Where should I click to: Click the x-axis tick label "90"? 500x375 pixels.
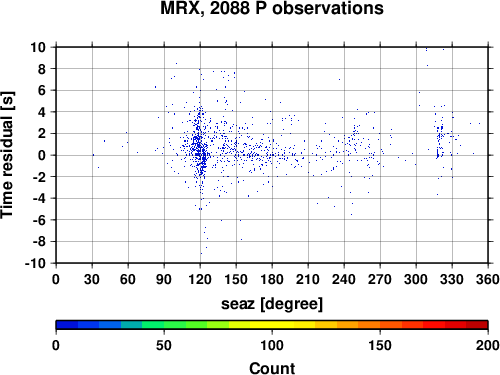pyautogui.click(x=164, y=279)
